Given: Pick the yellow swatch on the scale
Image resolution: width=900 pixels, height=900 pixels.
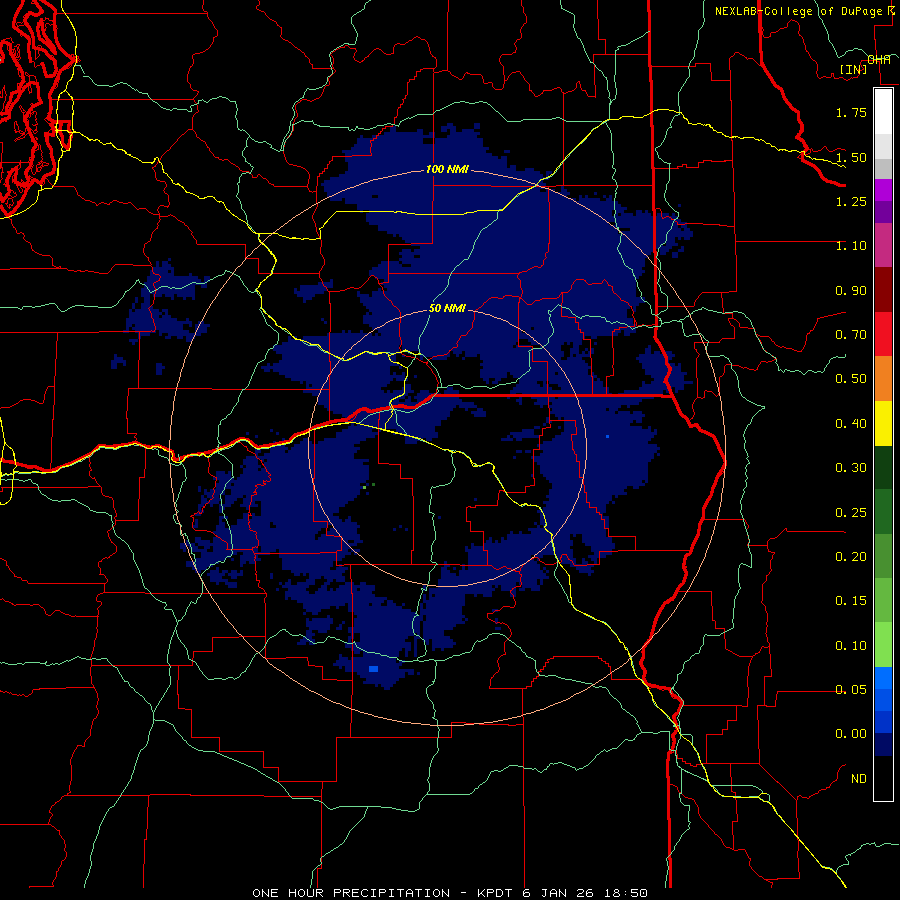Looking at the screenshot, I should pyautogui.click(x=883, y=423).
